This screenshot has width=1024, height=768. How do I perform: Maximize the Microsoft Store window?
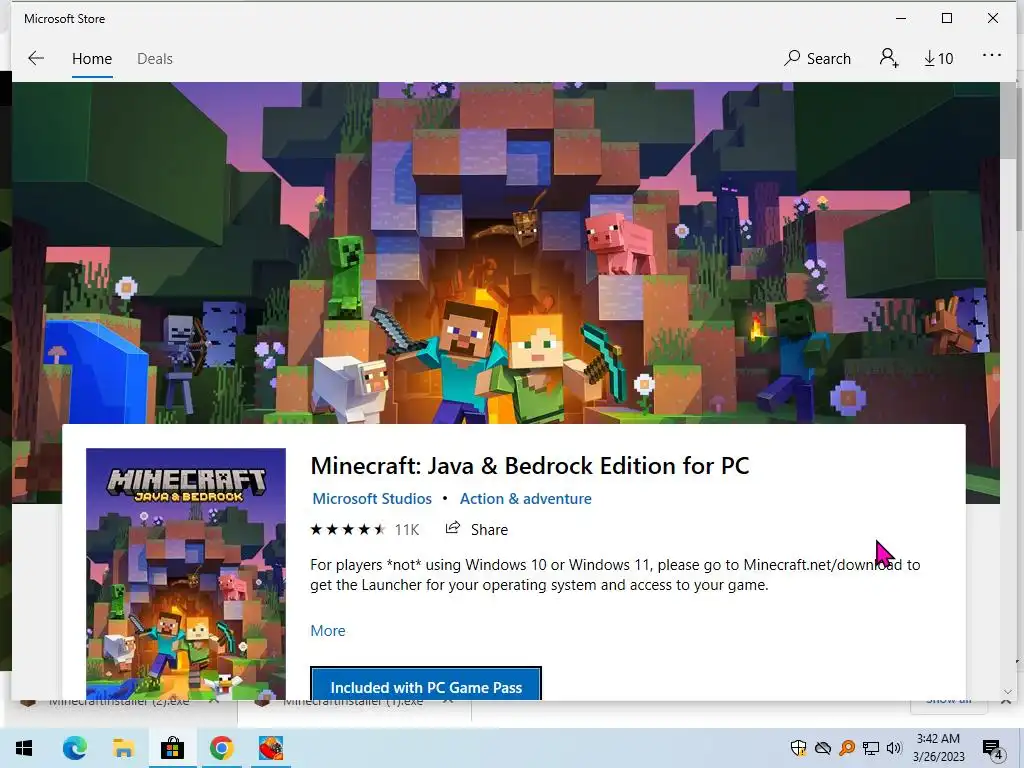click(947, 18)
